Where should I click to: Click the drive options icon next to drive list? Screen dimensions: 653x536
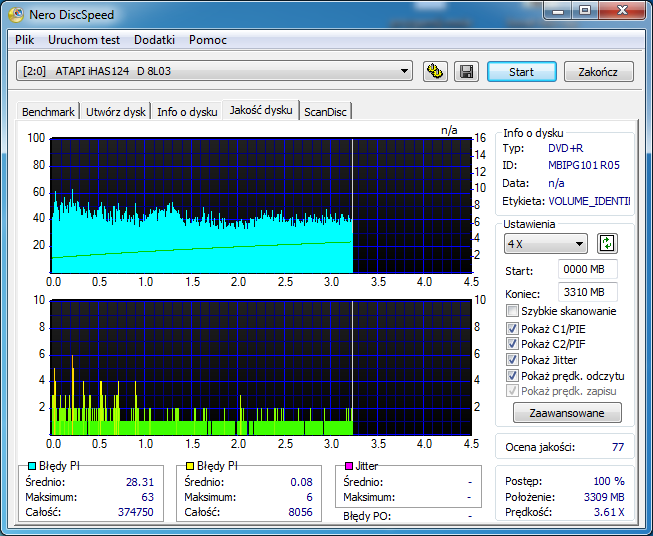[x=435, y=72]
